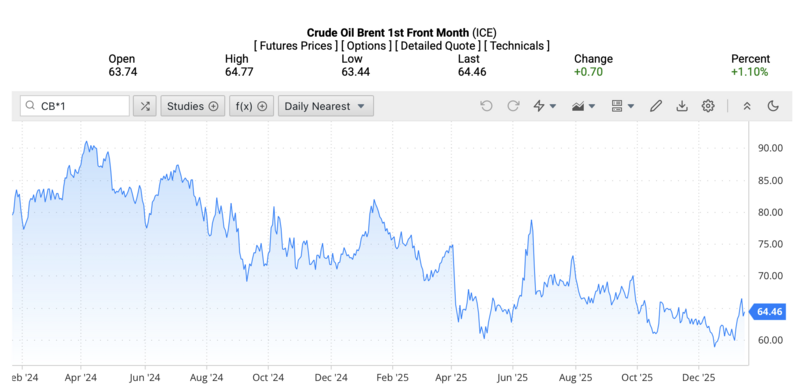The height and width of the screenshot is (385, 800).
Task: Click the symbol search box CB*1
Action: click(x=75, y=106)
